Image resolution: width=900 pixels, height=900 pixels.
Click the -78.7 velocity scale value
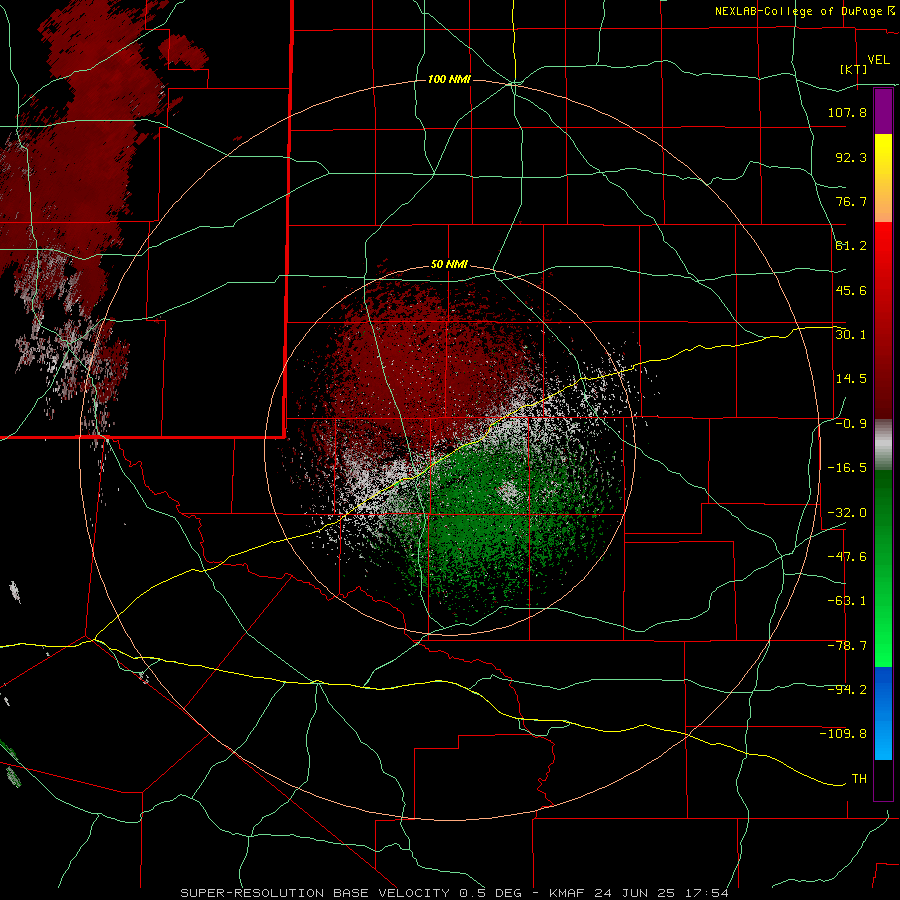point(847,646)
